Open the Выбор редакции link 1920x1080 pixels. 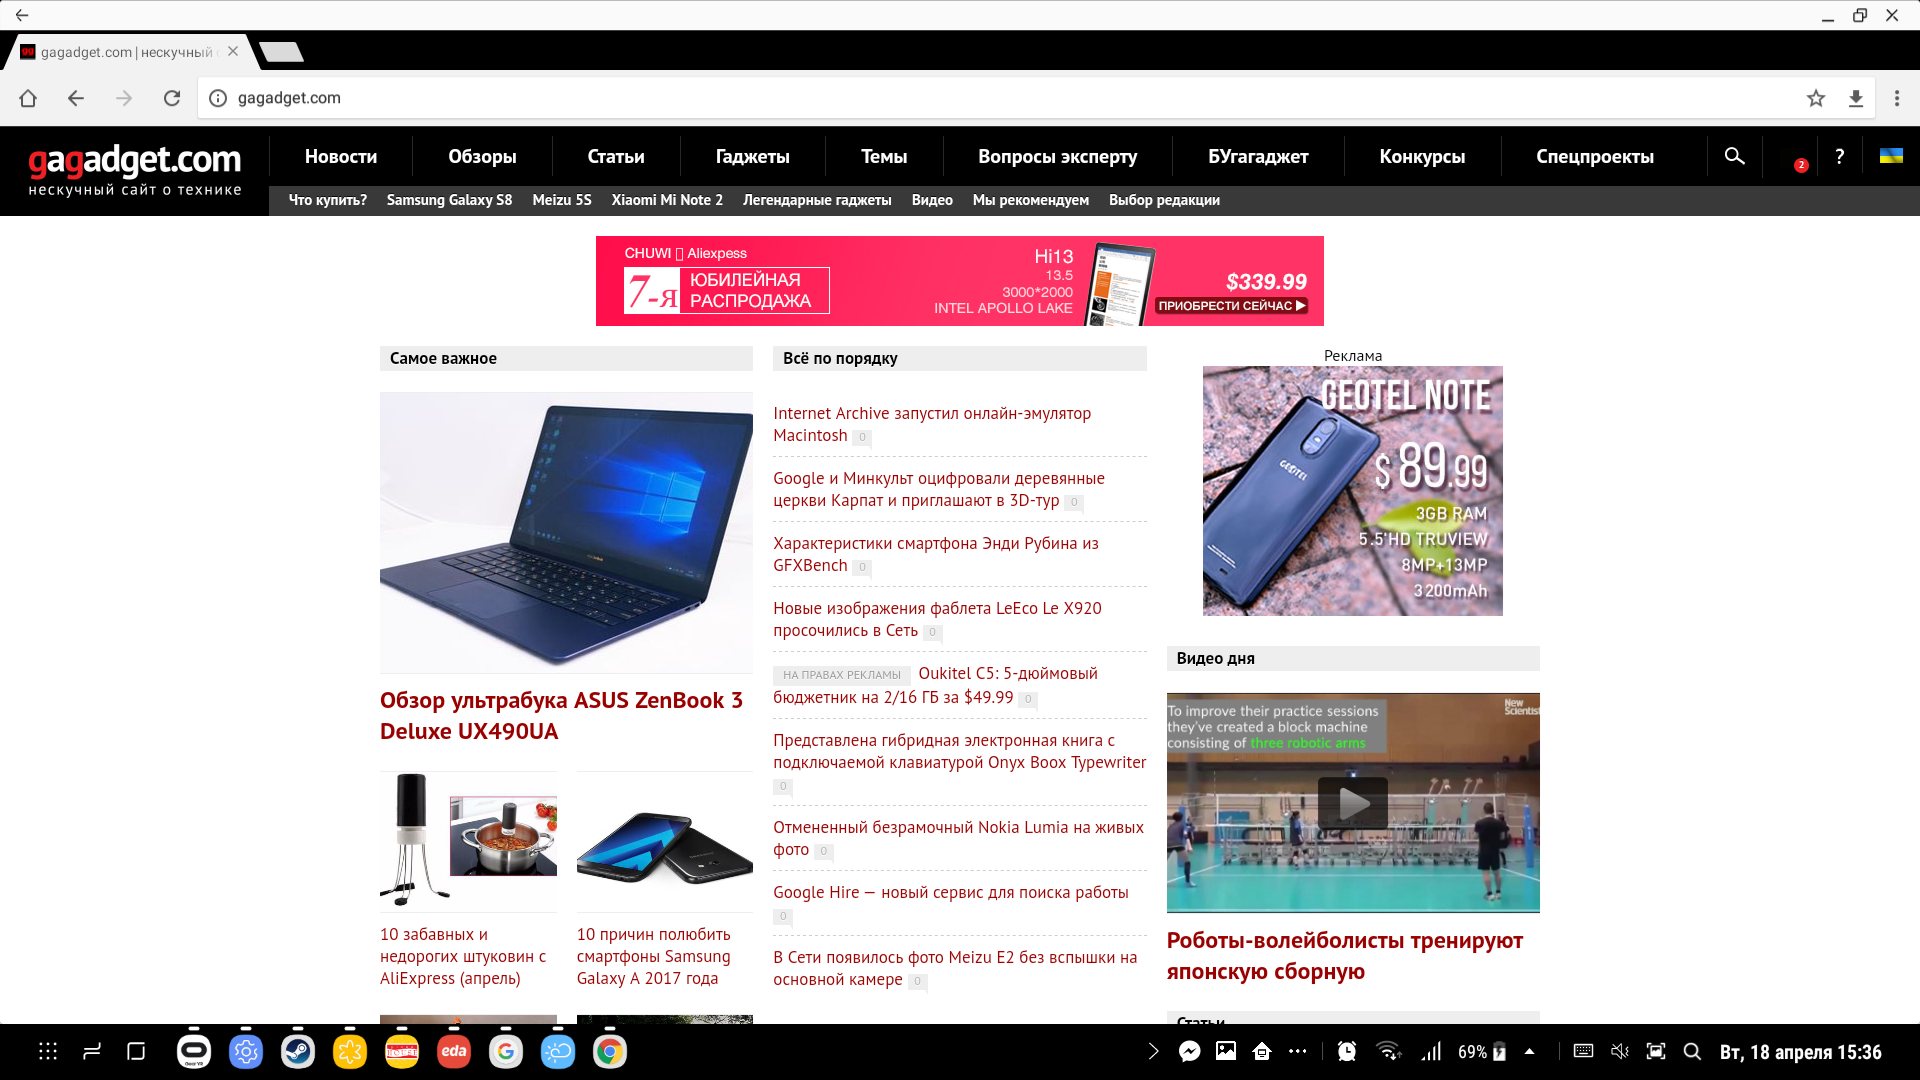[1164, 200]
